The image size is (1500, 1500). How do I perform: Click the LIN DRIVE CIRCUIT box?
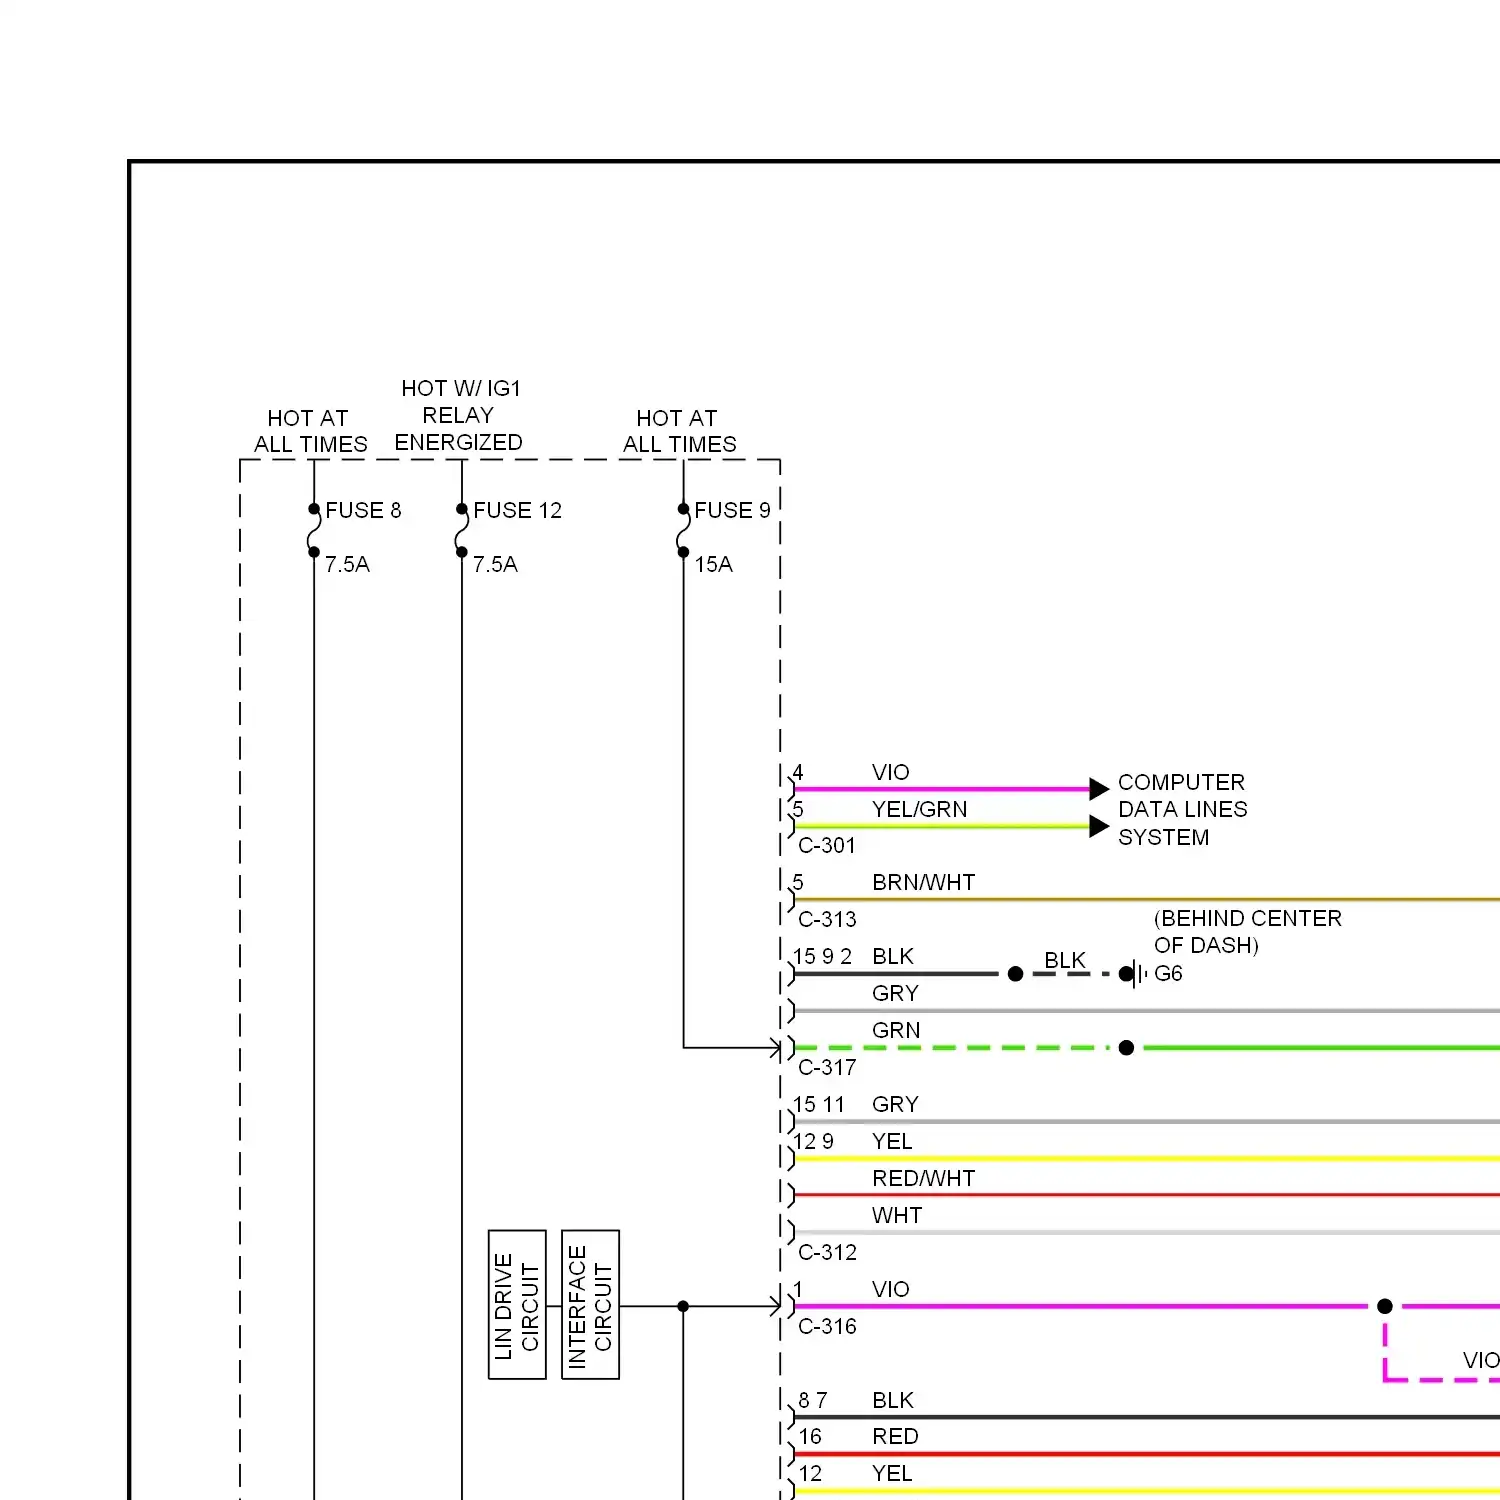pos(517,1305)
